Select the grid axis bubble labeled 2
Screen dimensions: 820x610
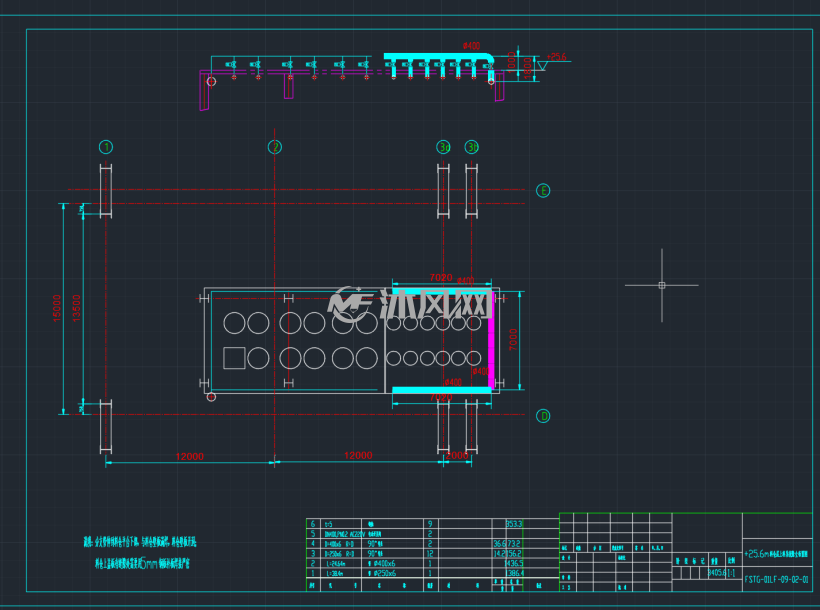coord(275,147)
